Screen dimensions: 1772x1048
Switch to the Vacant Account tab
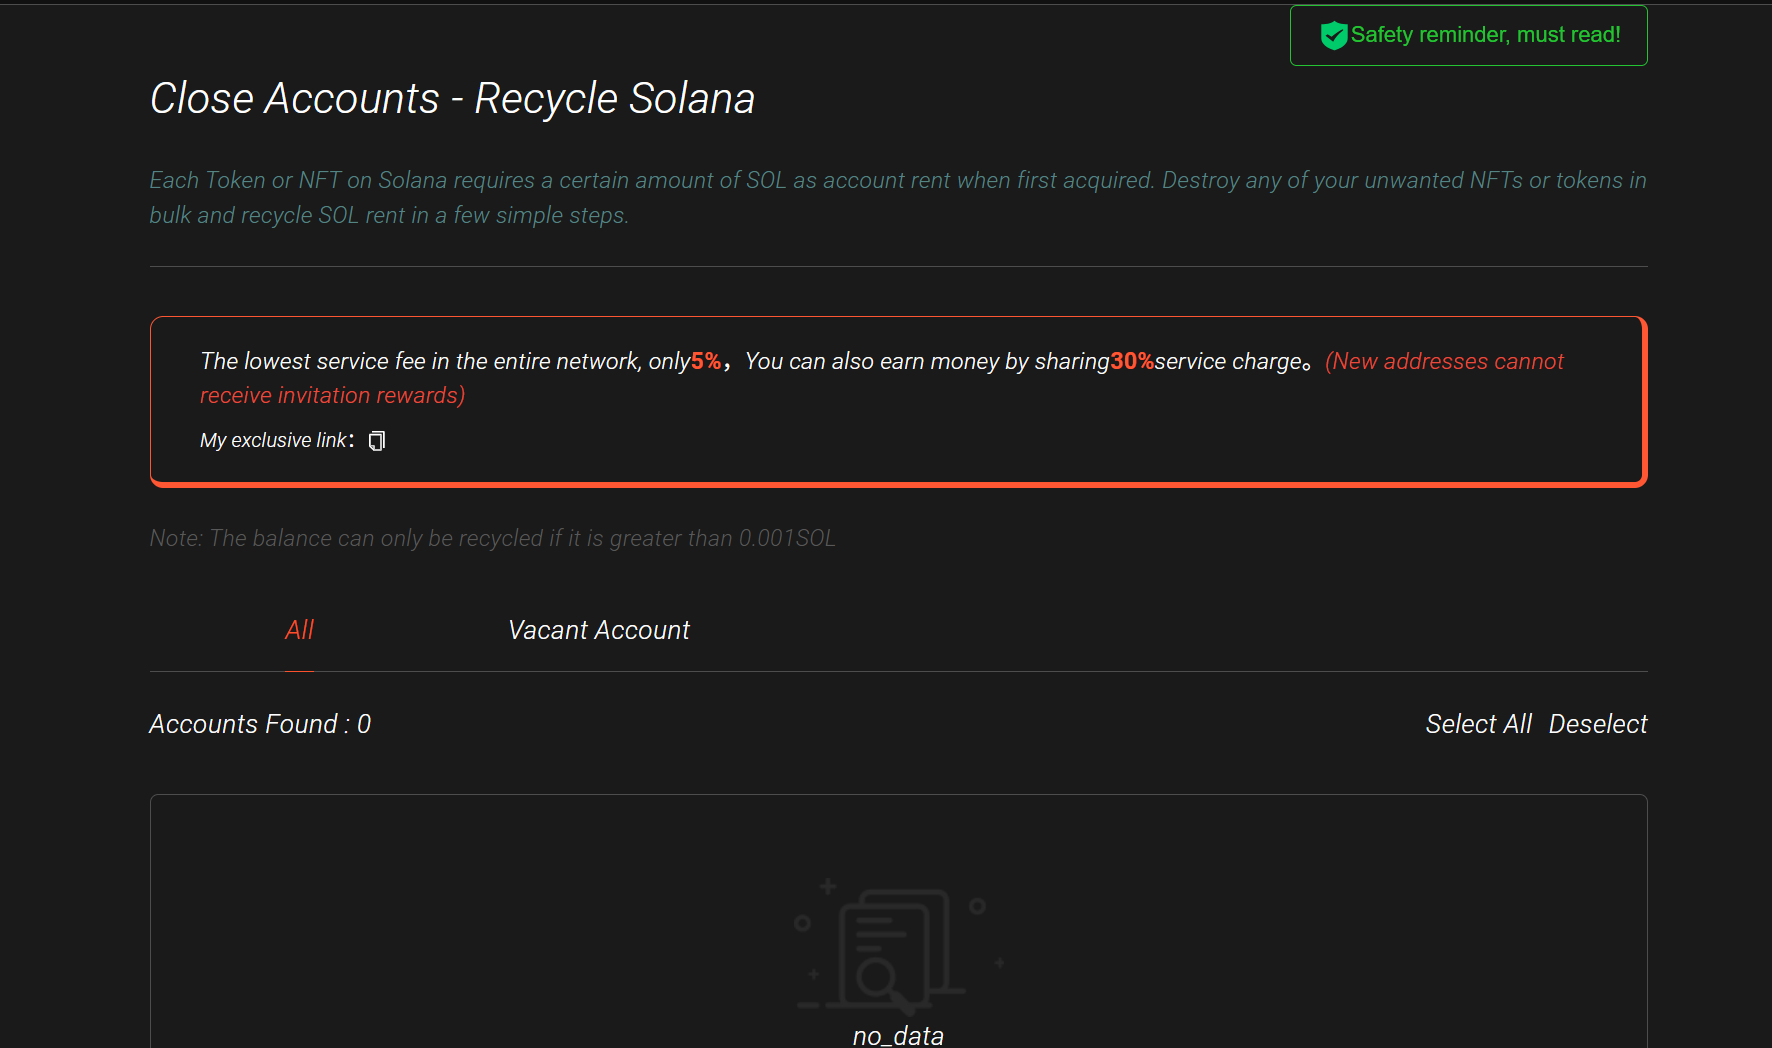tap(599, 630)
